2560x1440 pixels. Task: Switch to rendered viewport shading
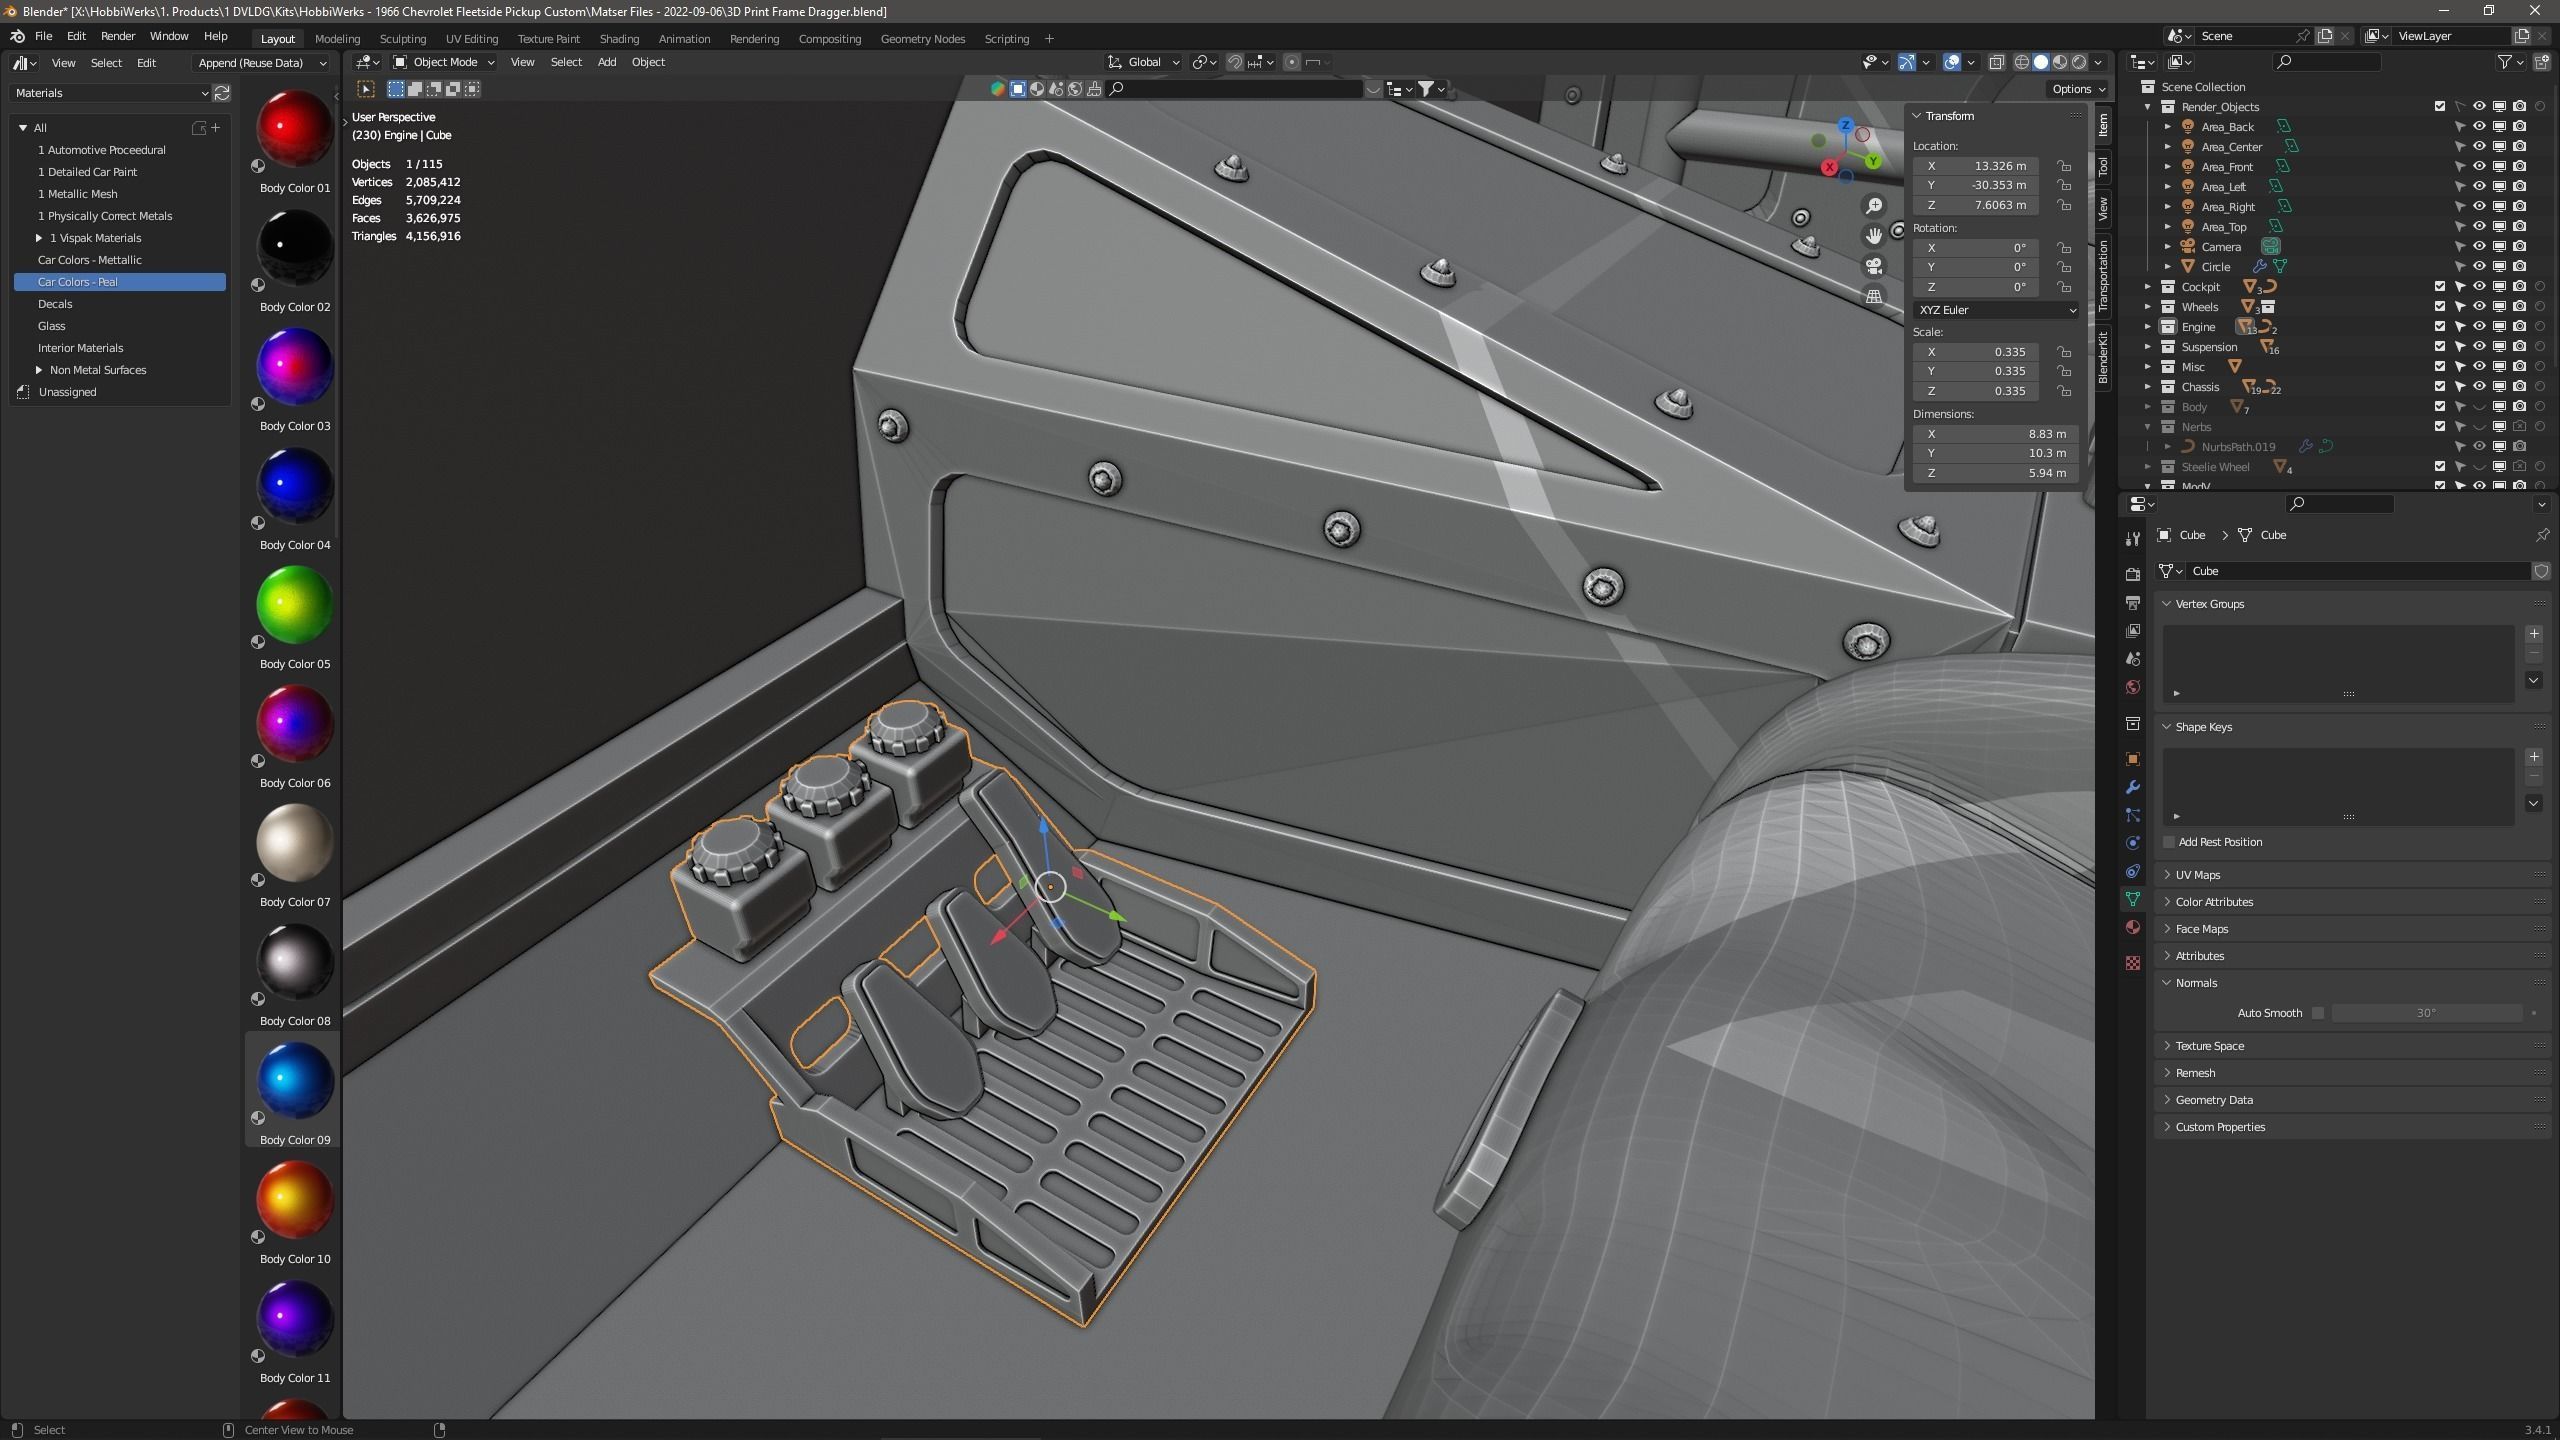(x=2079, y=62)
